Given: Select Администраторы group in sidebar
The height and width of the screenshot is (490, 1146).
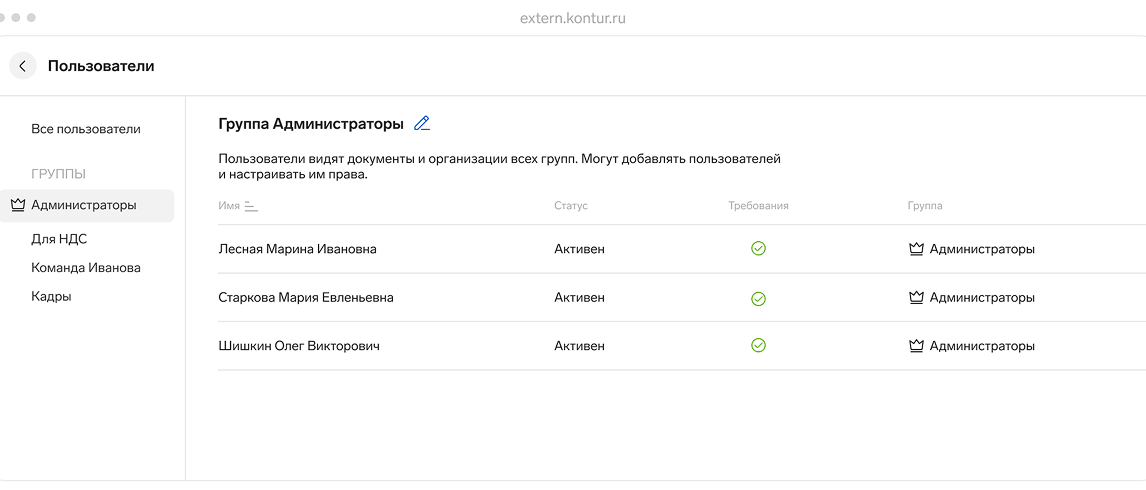Looking at the screenshot, I should point(87,206).
